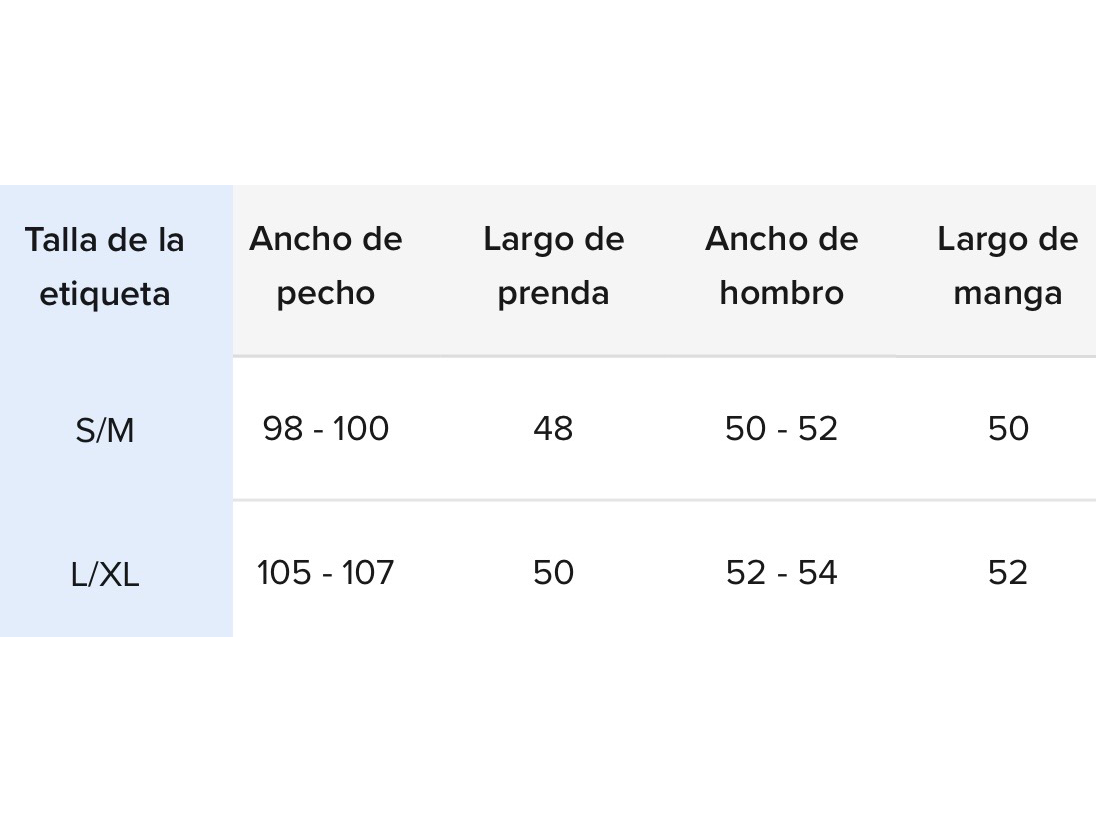Click the number 98 in the S/M row
This screenshot has height=822, width=1096.
[283, 429]
